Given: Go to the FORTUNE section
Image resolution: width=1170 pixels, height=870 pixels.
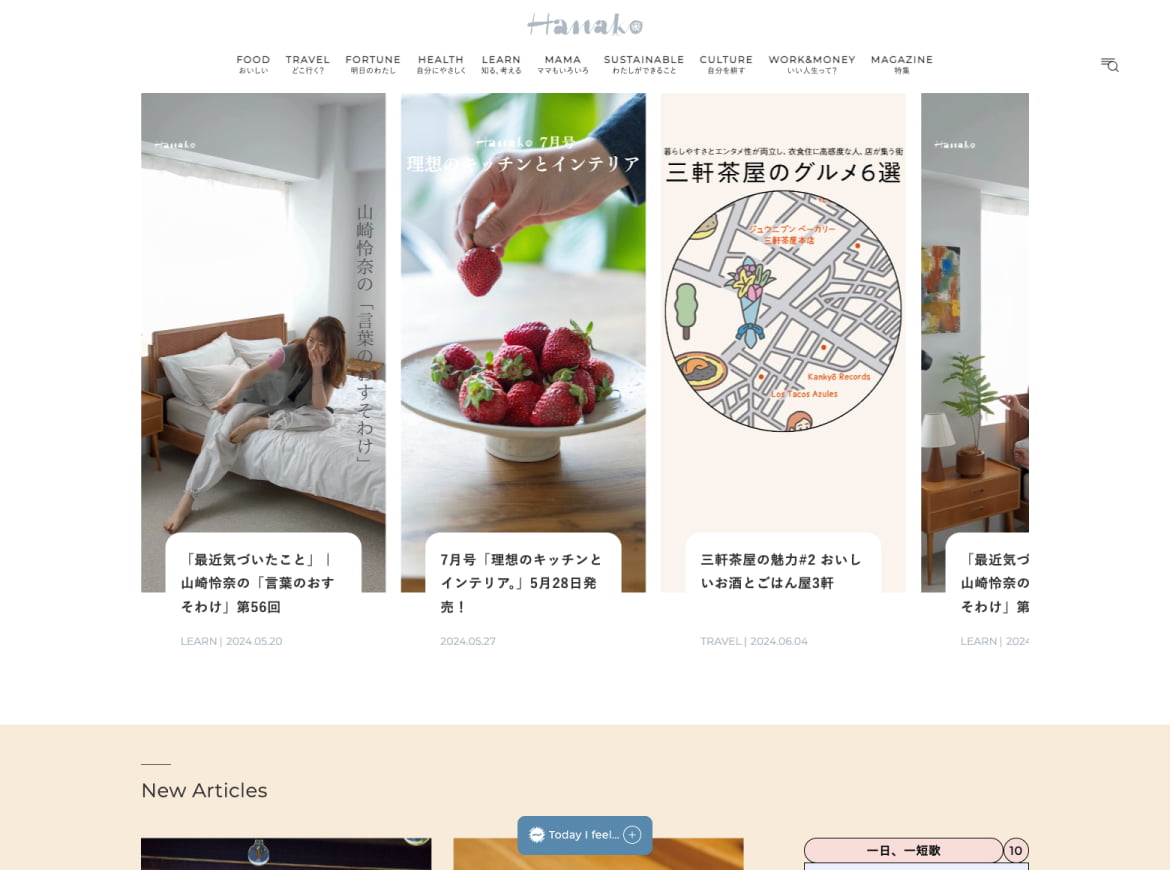Looking at the screenshot, I should click(x=373, y=64).
